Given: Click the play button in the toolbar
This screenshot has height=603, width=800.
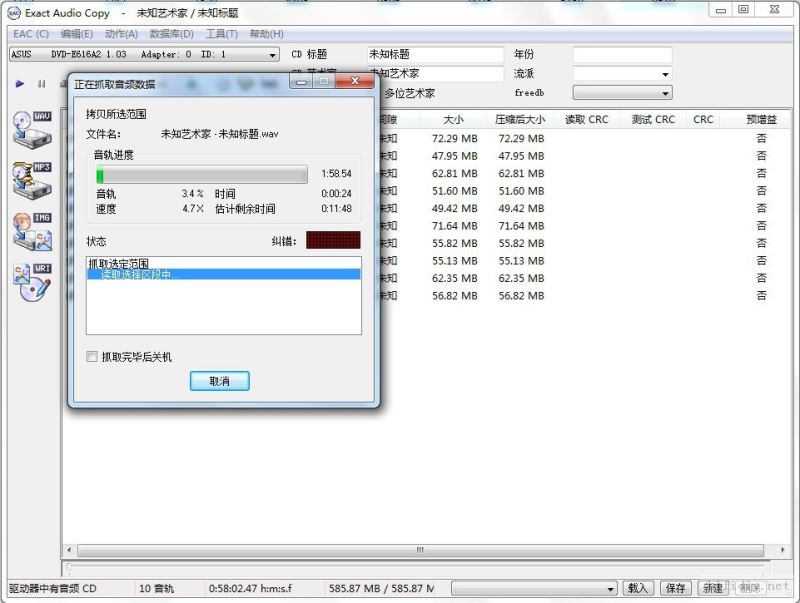Looking at the screenshot, I should click(20, 84).
